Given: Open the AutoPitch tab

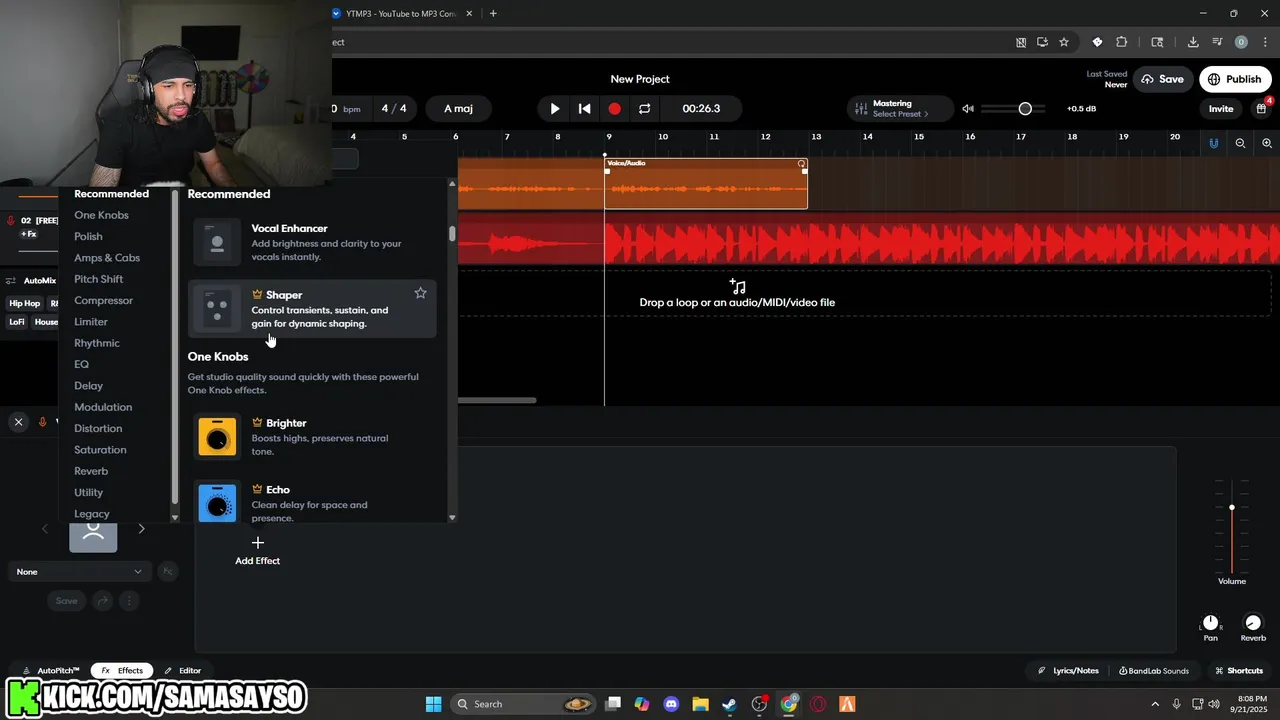Looking at the screenshot, I should coord(51,670).
